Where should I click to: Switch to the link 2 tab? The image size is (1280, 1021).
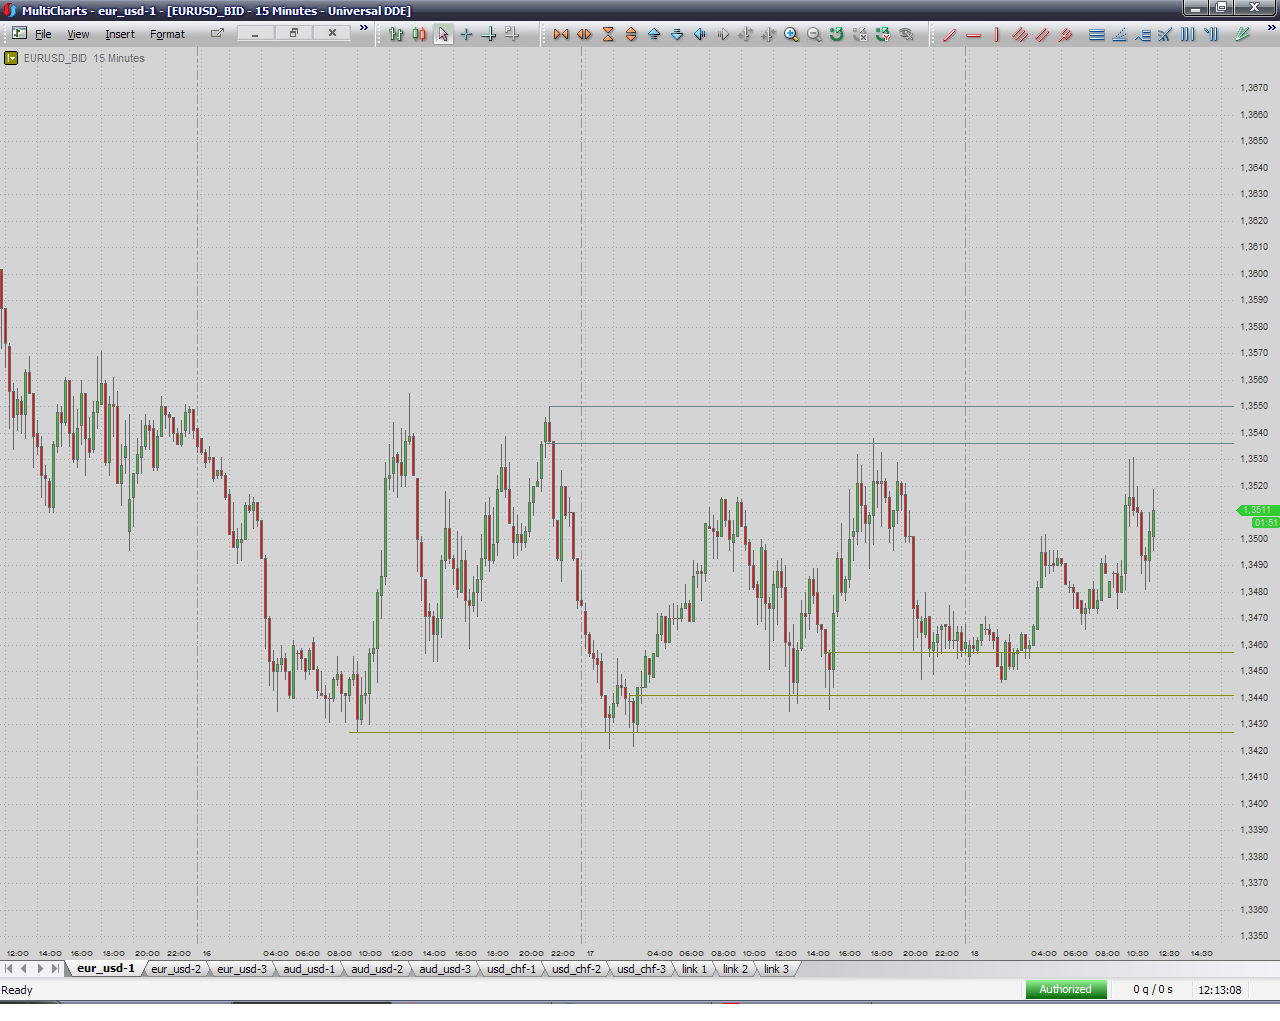point(735,969)
